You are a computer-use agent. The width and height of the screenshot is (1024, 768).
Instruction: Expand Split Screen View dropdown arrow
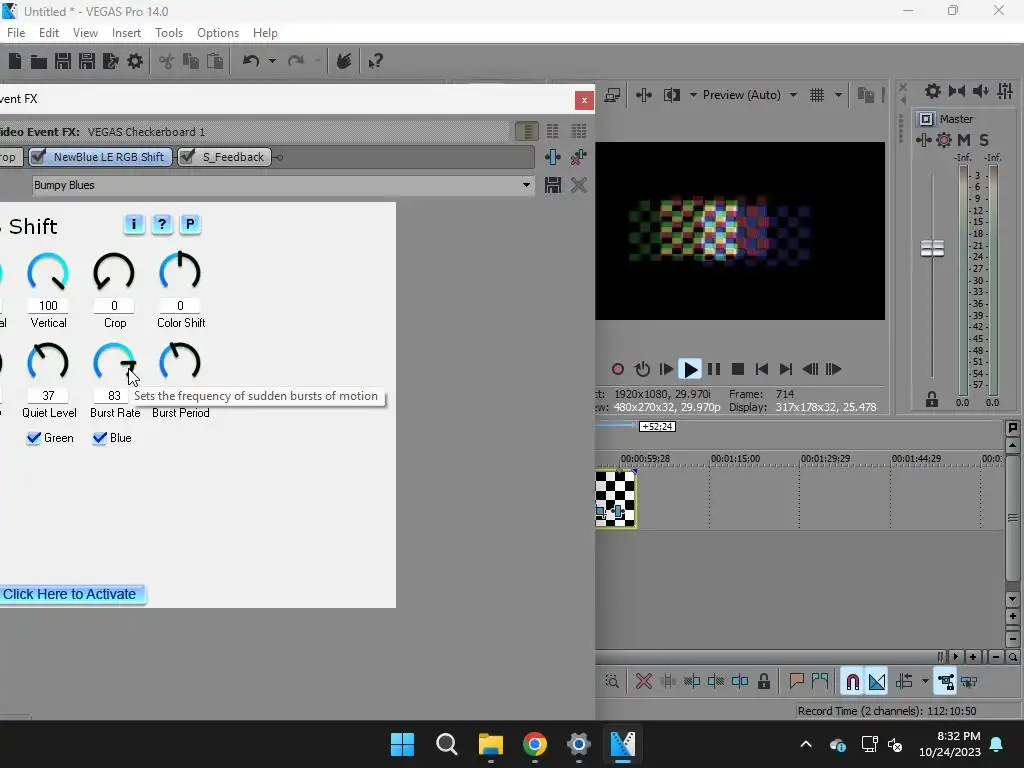pyautogui.click(x=693, y=95)
